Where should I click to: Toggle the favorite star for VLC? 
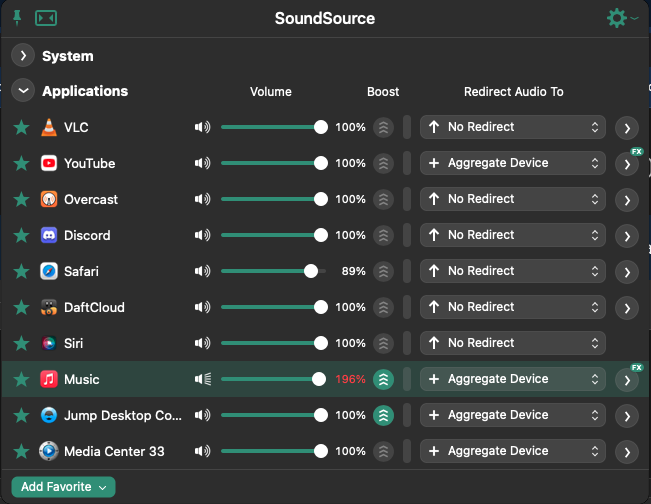[21, 127]
